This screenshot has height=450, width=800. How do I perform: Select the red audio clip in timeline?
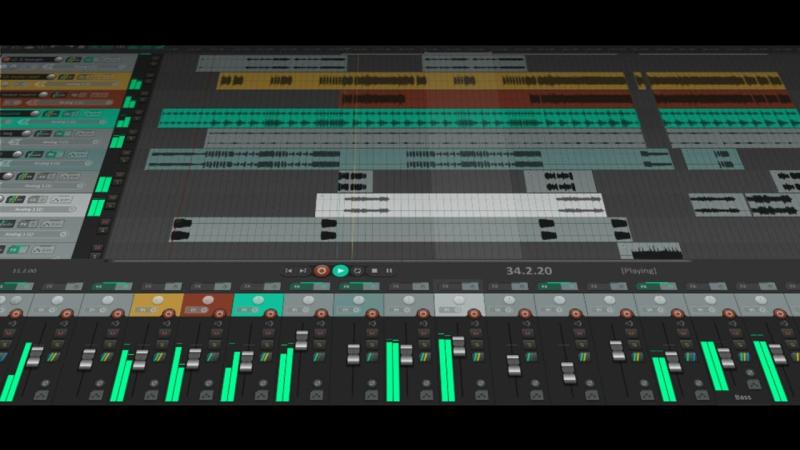pos(486,98)
